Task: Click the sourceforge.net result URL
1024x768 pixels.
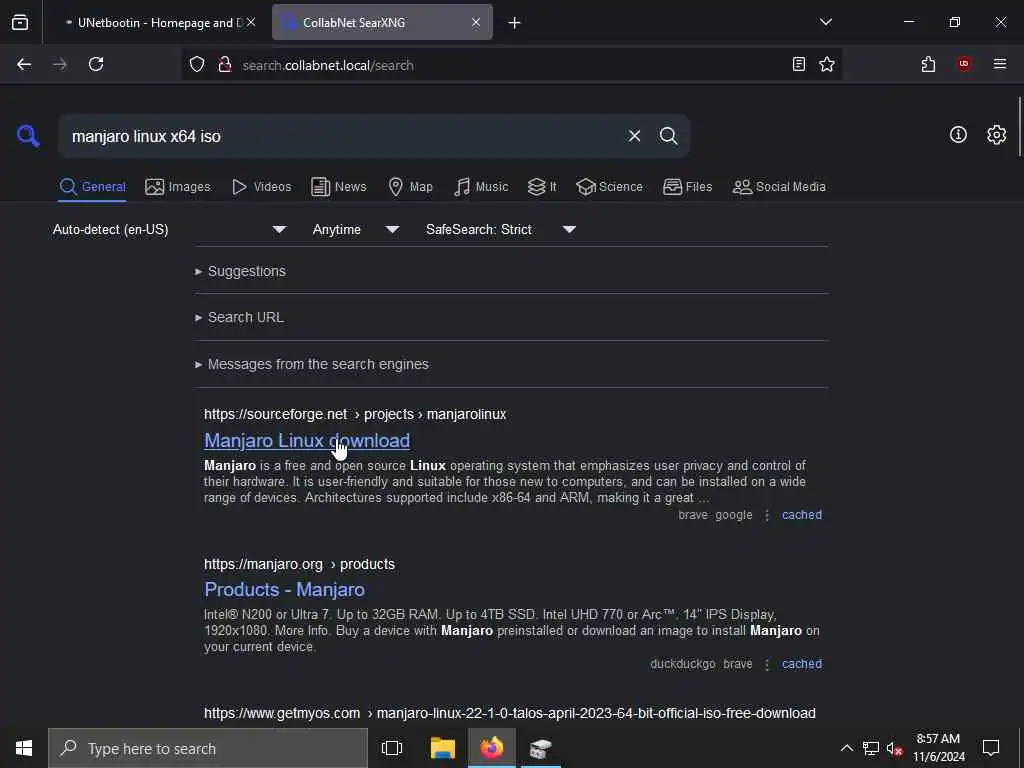Action: [355, 414]
